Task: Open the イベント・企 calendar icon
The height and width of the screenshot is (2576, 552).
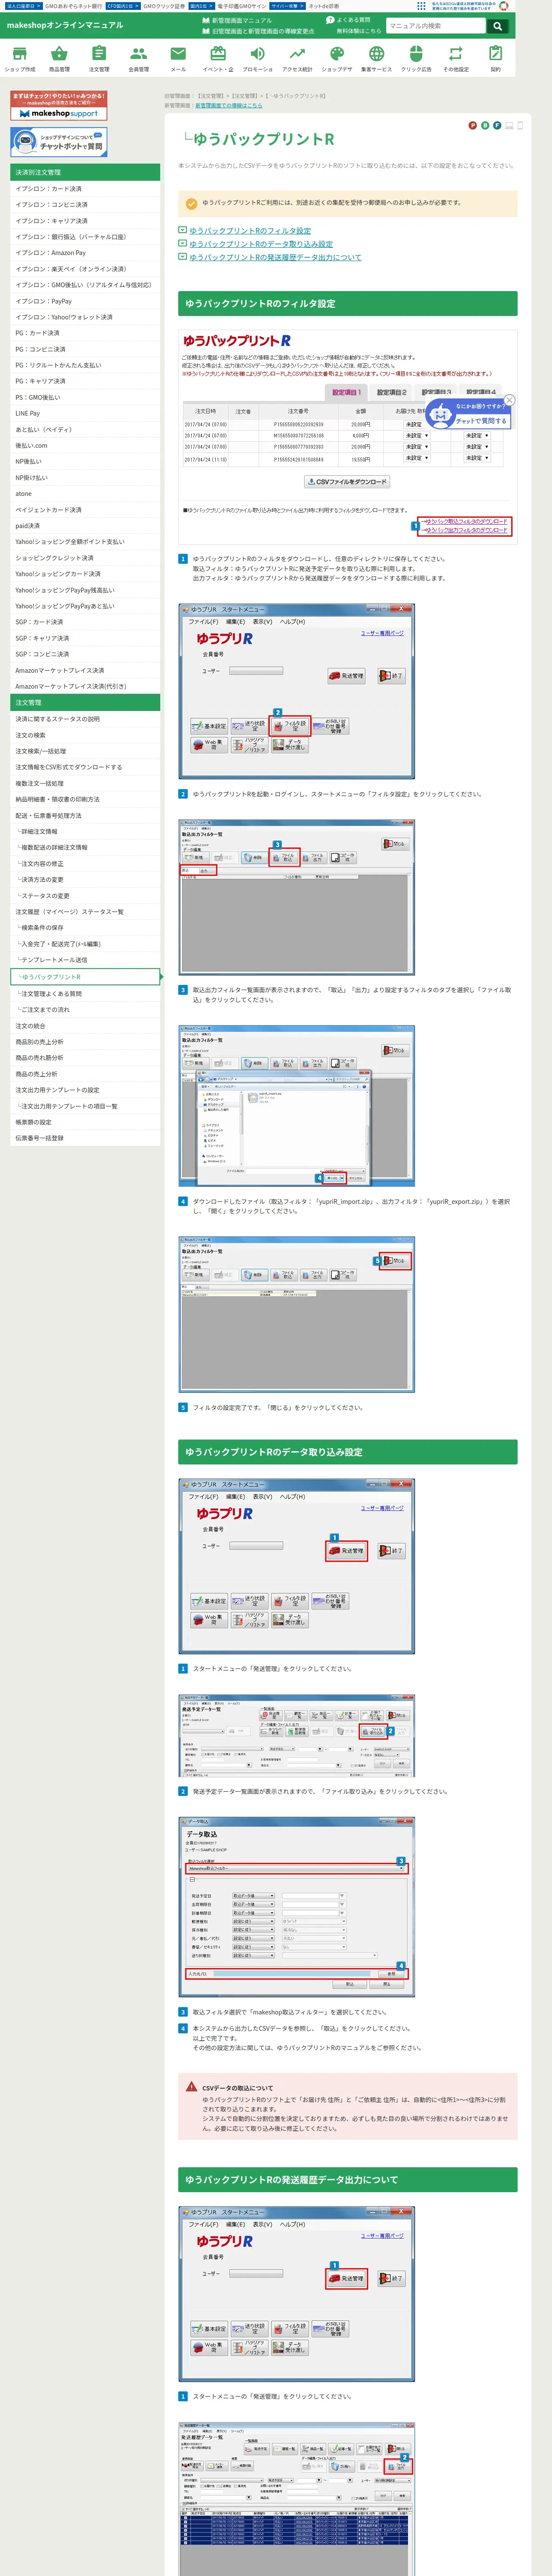Action: [218, 59]
